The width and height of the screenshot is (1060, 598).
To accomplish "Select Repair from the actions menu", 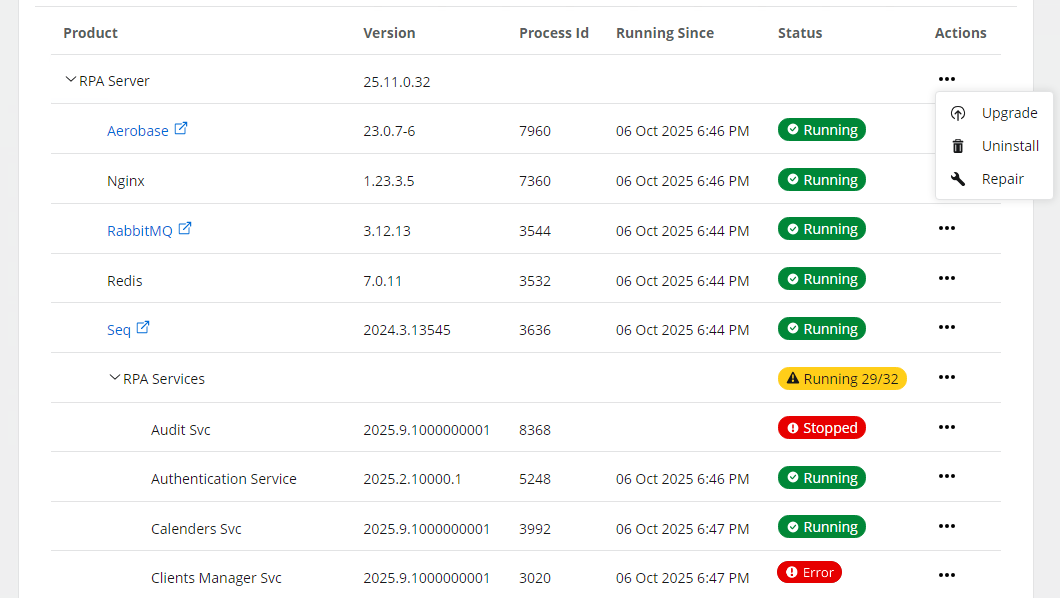I will point(1002,179).
